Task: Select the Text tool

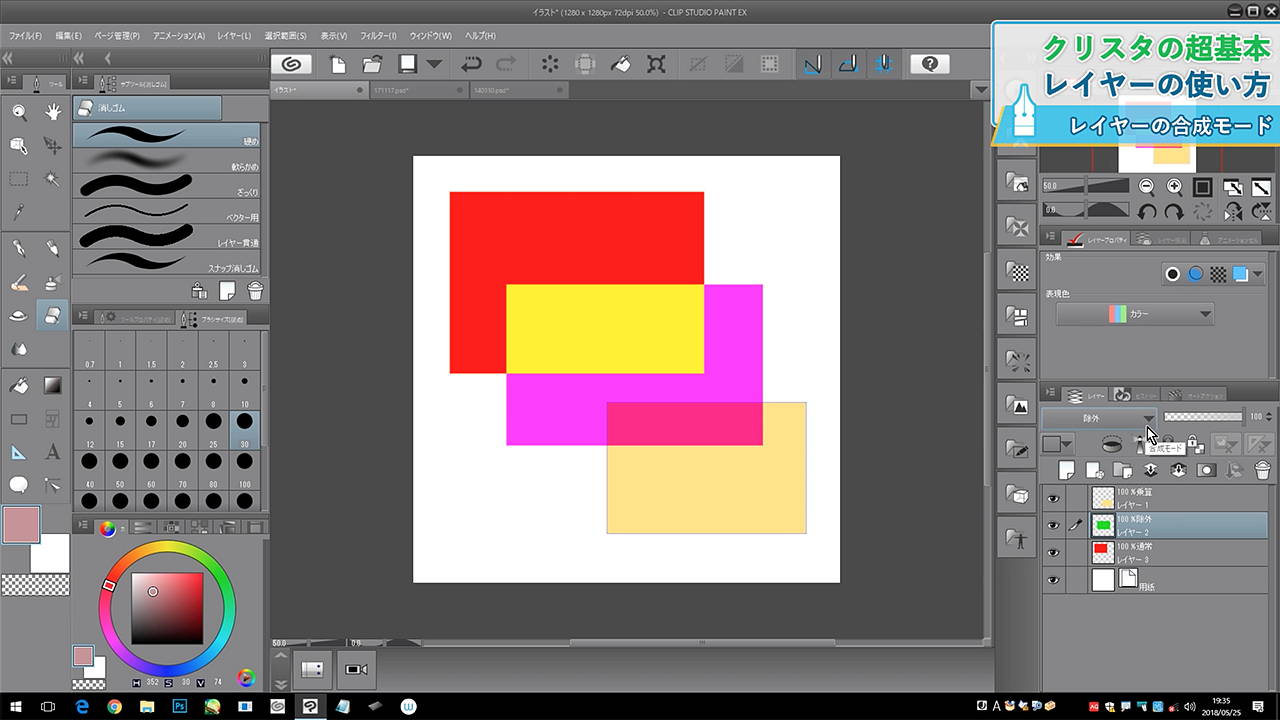Action: coord(52,452)
